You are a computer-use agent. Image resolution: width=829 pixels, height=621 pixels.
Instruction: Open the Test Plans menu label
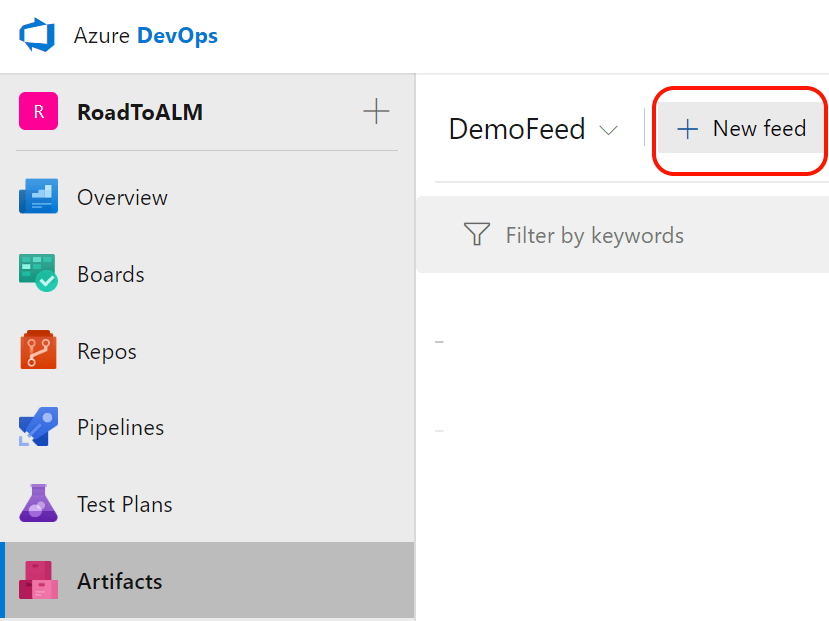tap(125, 505)
